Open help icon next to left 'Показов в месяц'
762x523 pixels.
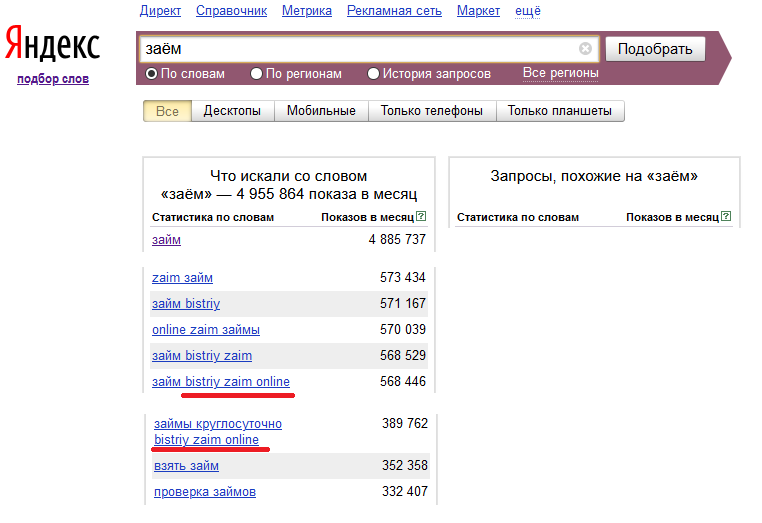coord(421,216)
